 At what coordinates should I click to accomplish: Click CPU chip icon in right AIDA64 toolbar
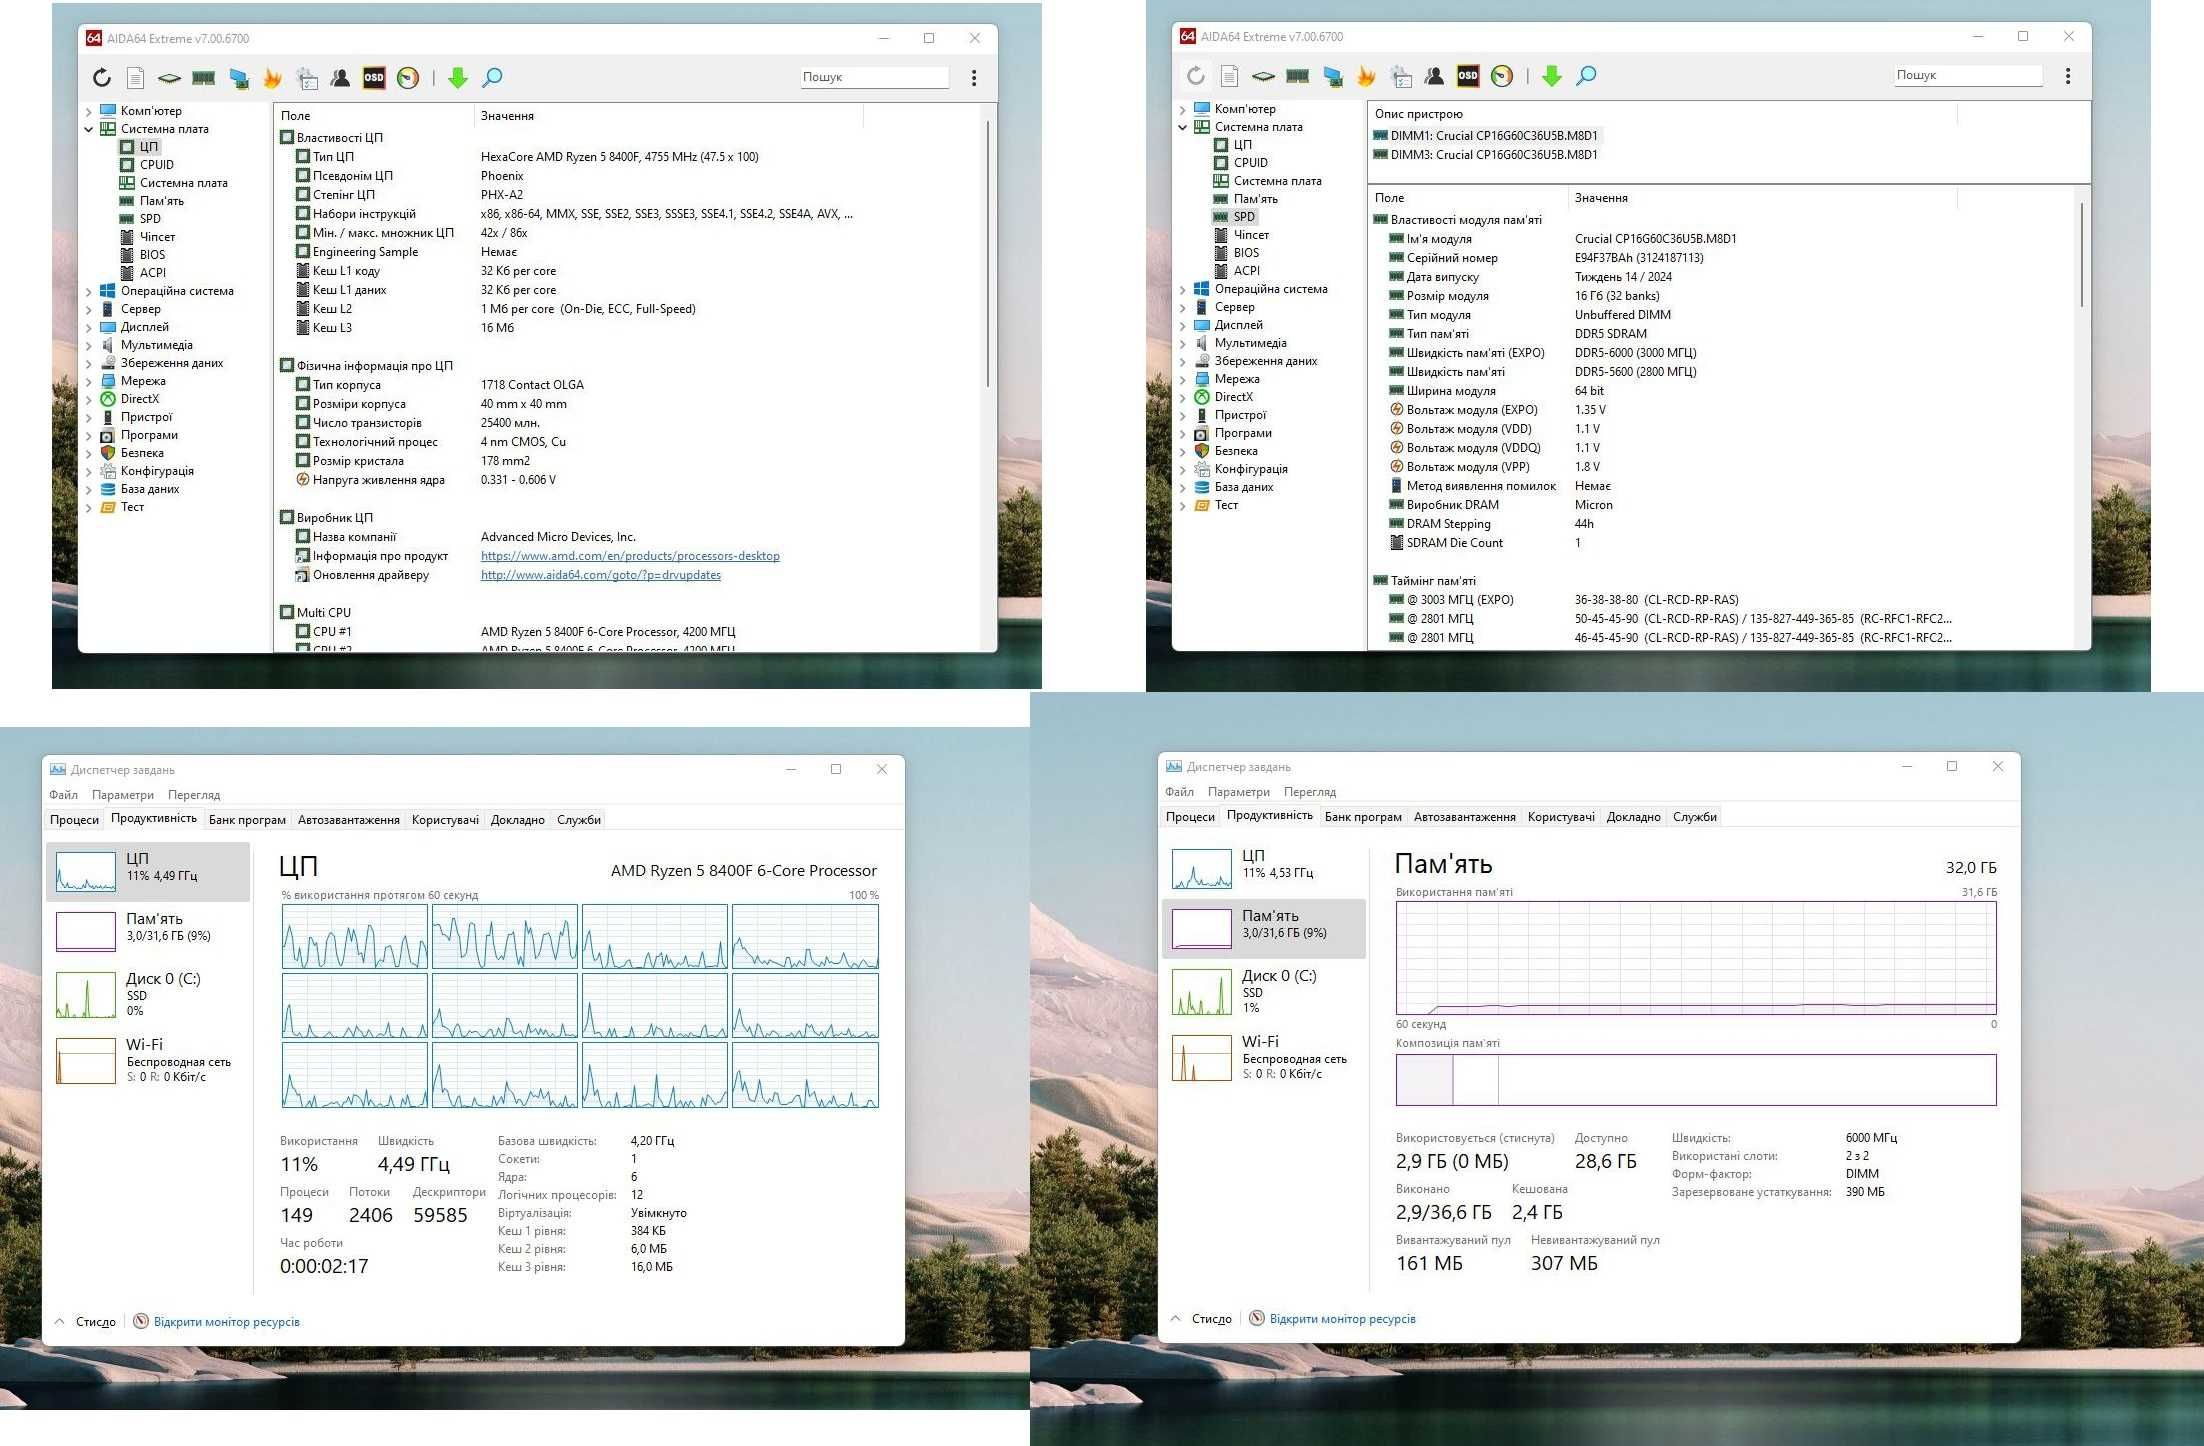(x=1264, y=76)
